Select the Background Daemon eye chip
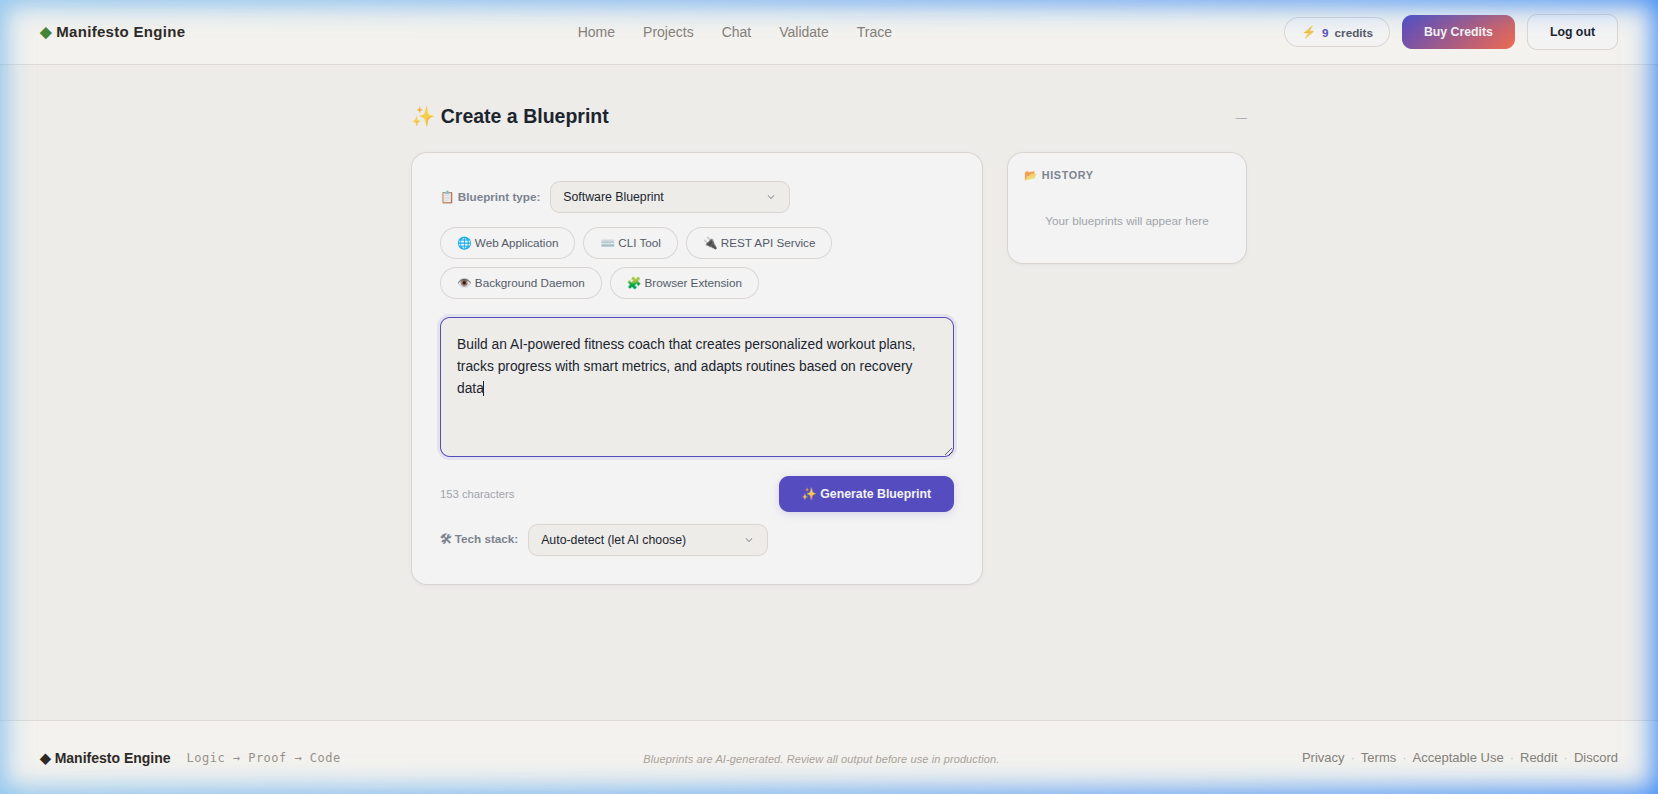The width and height of the screenshot is (1658, 794). click(520, 283)
